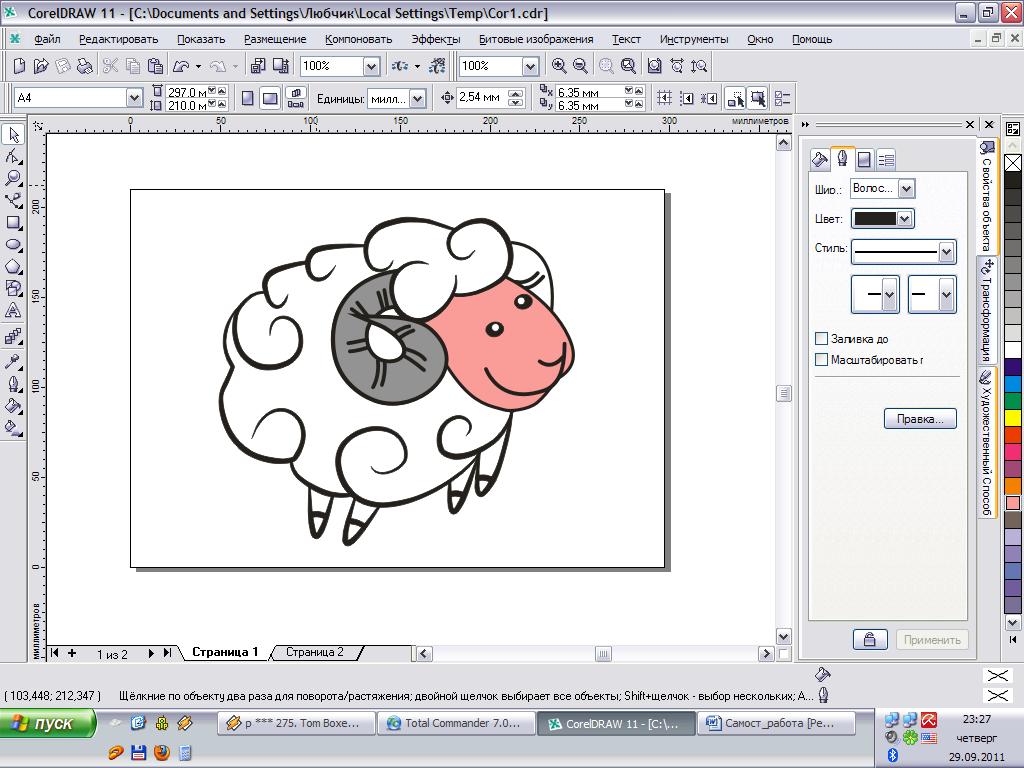Click the zoom in magnifier on toolbar
The height and width of the screenshot is (768, 1024).
559,66
